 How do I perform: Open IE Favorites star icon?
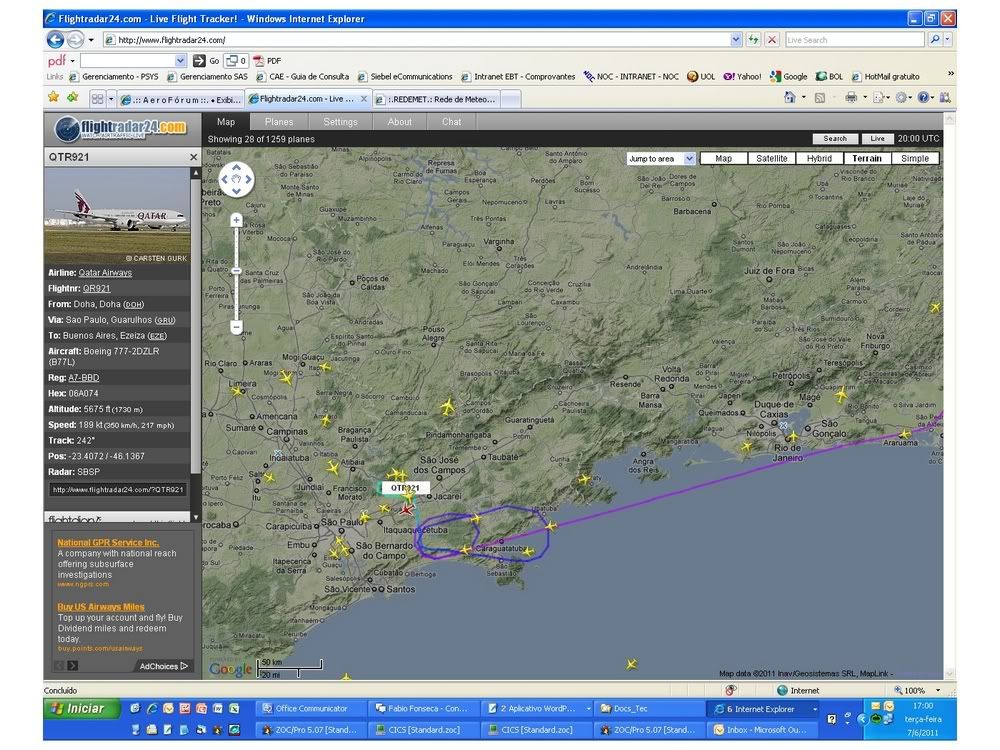(53, 98)
